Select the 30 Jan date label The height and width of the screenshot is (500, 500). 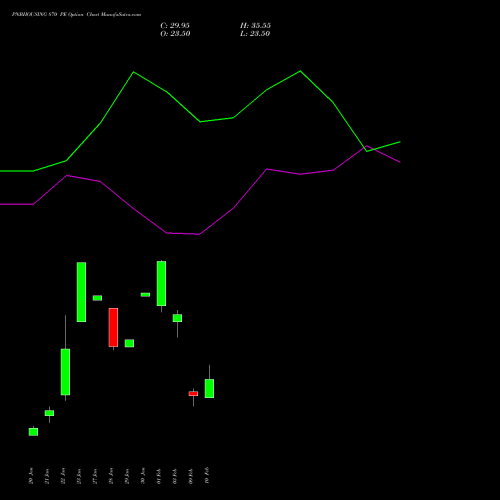tap(143, 476)
